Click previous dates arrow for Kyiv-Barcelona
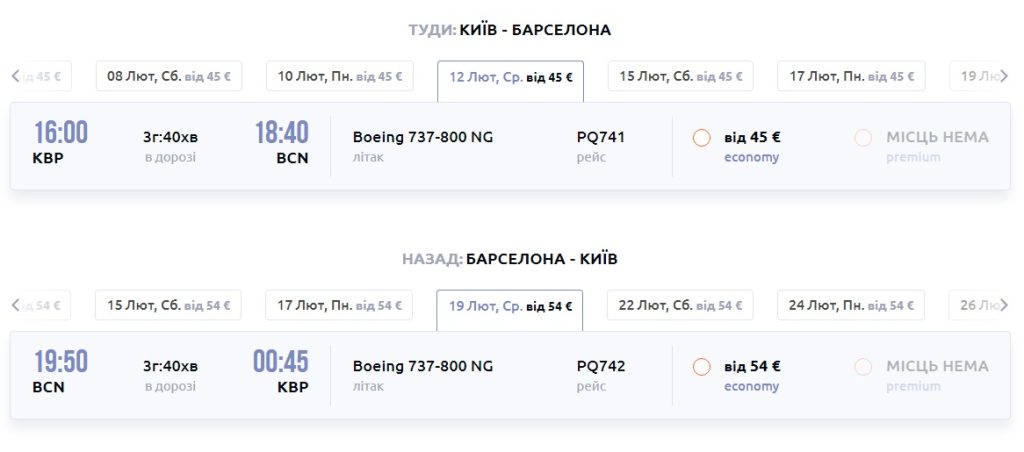 coord(15,76)
